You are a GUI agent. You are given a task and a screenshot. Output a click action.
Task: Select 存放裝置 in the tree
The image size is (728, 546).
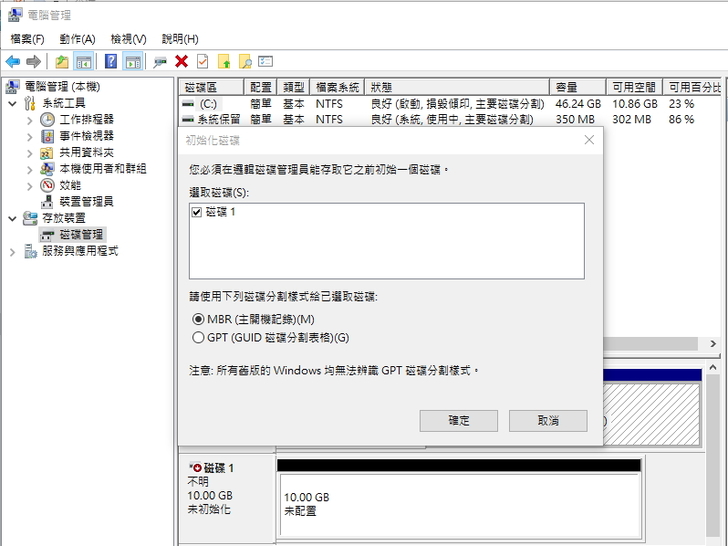point(64,218)
